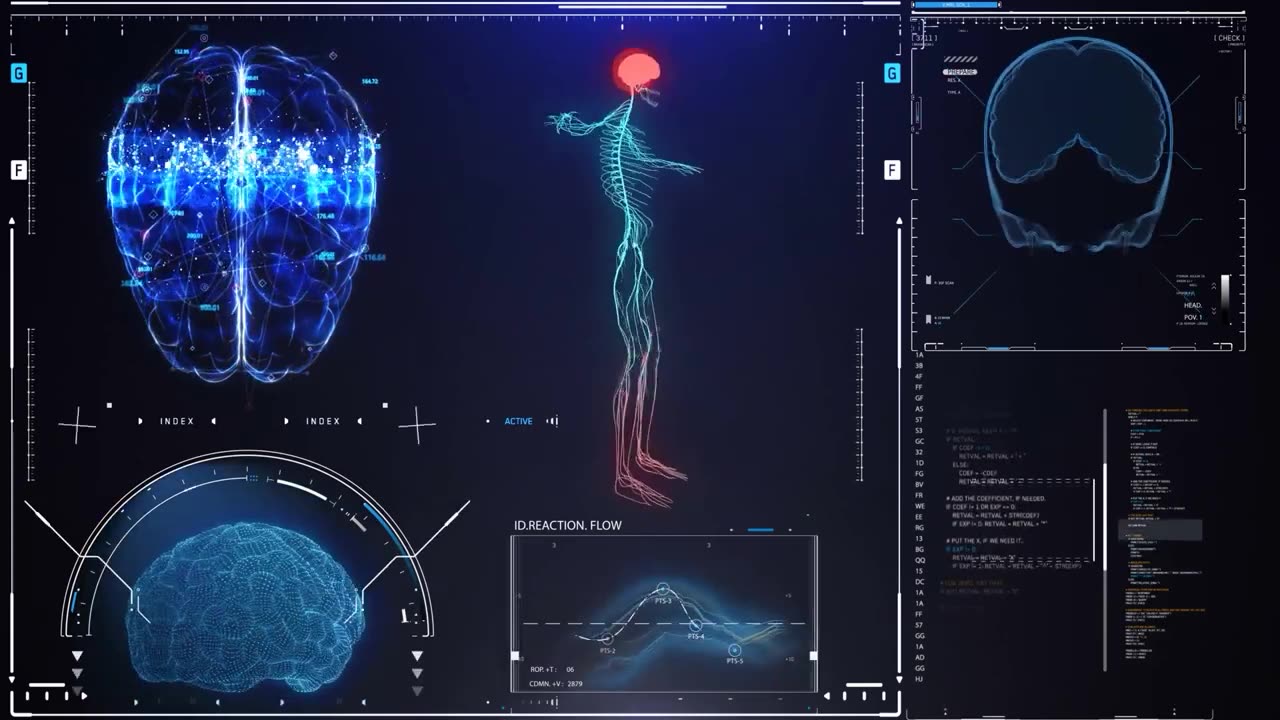Select row HU in the hex code list
The width and height of the screenshot is (1280, 720).
pos(919,679)
